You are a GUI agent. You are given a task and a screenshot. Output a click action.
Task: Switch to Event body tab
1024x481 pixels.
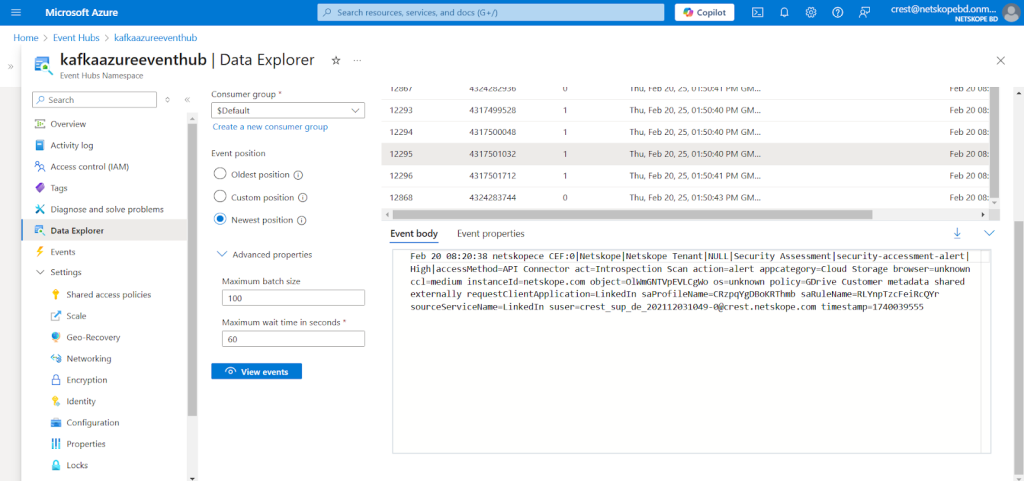click(414, 233)
